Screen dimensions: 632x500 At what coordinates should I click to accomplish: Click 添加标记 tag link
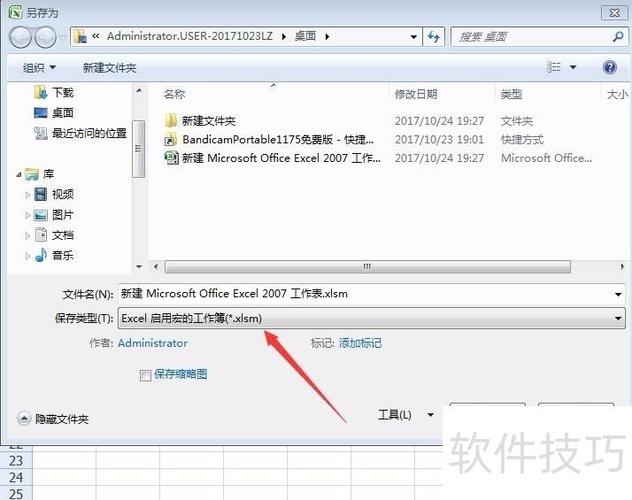coord(360,343)
